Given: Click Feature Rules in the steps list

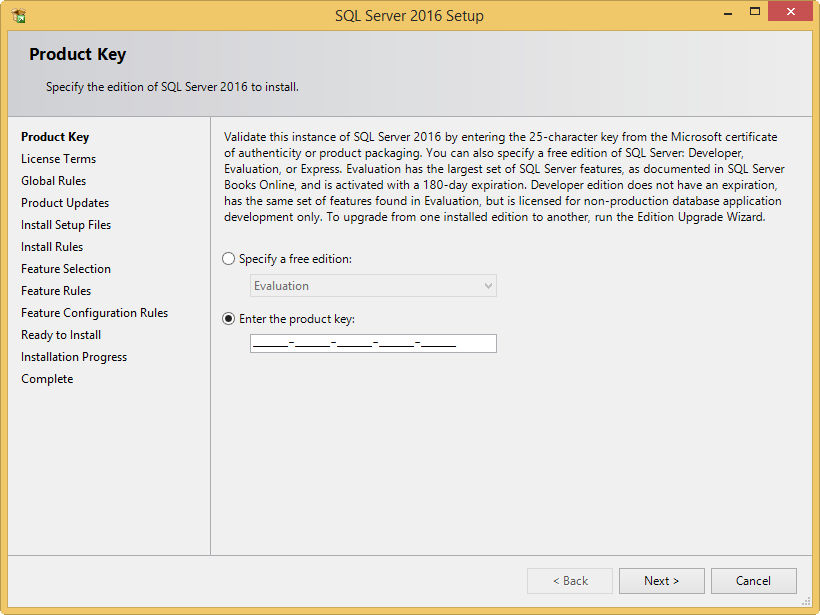Looking at the screenshot, I should click(x=56, y=291).
